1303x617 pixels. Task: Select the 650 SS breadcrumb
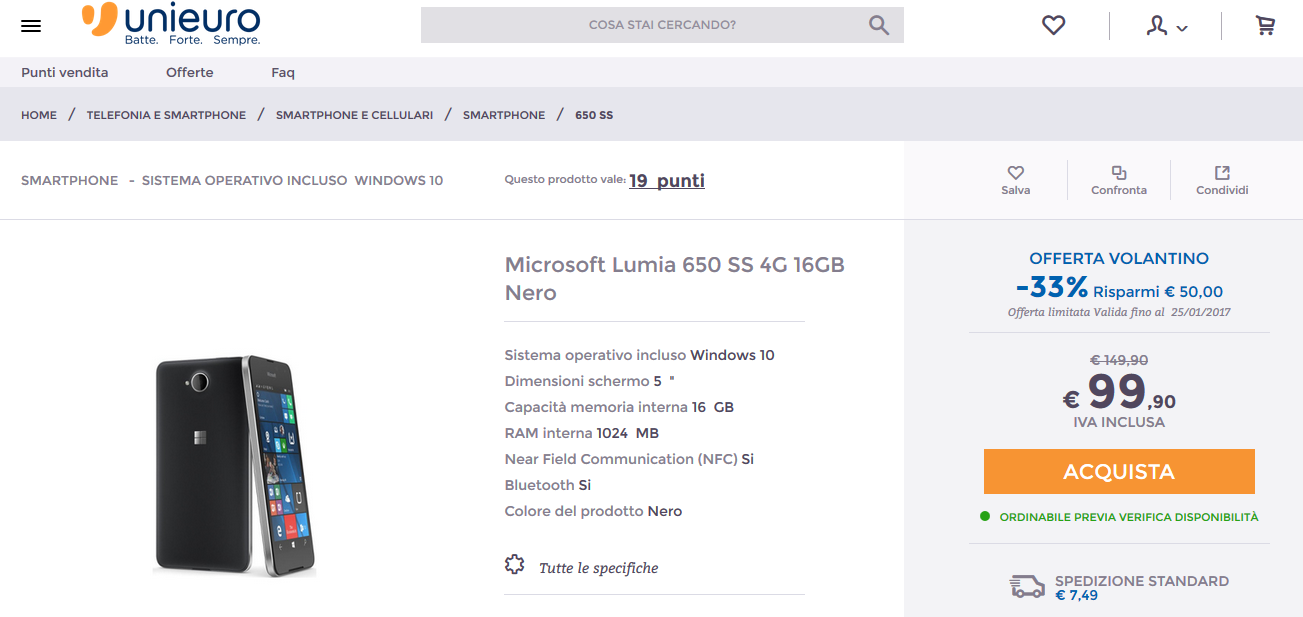point(594,115)
